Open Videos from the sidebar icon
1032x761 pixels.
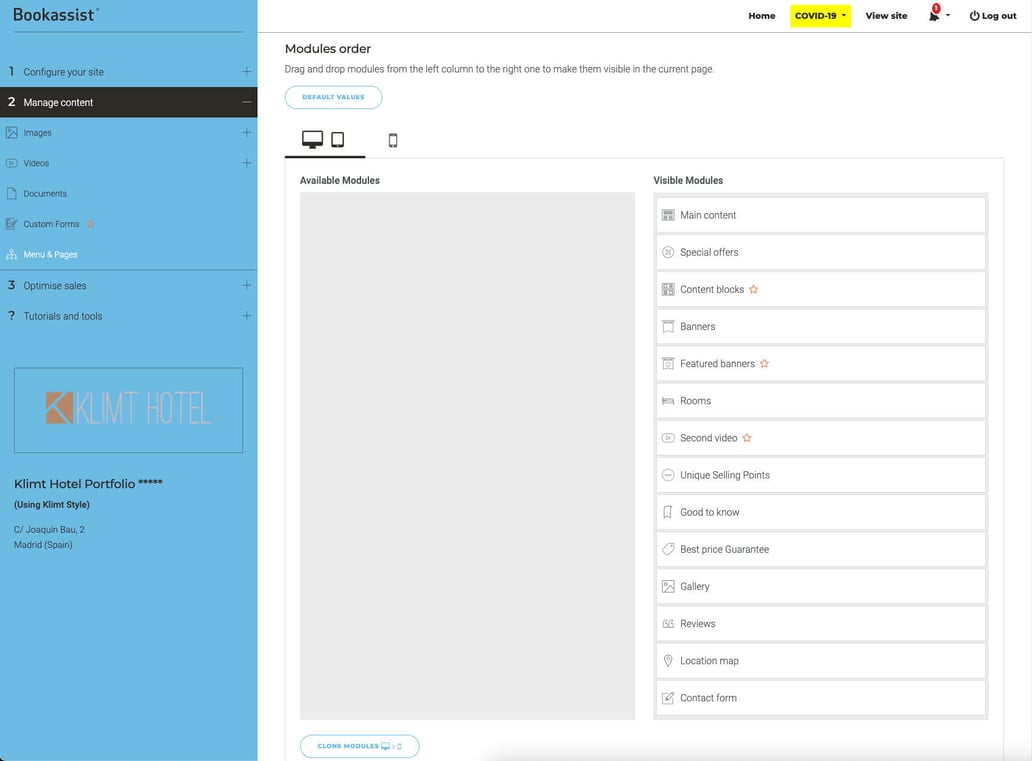click(x=12, y=163)
